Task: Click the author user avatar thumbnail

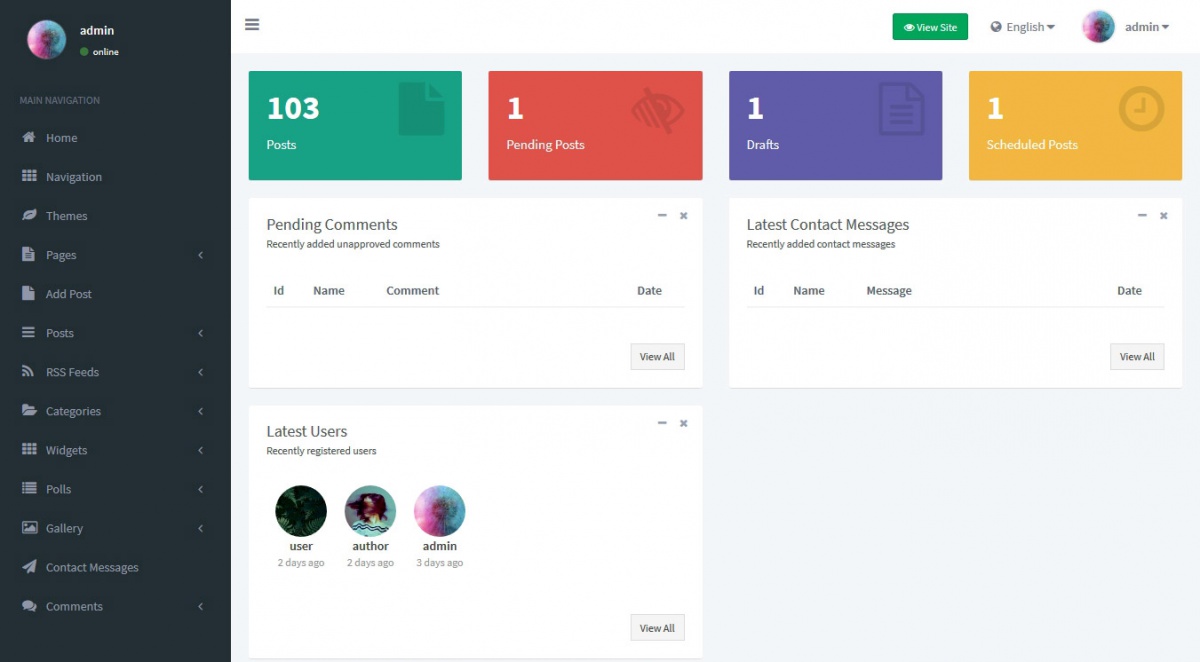Action: 370,511
